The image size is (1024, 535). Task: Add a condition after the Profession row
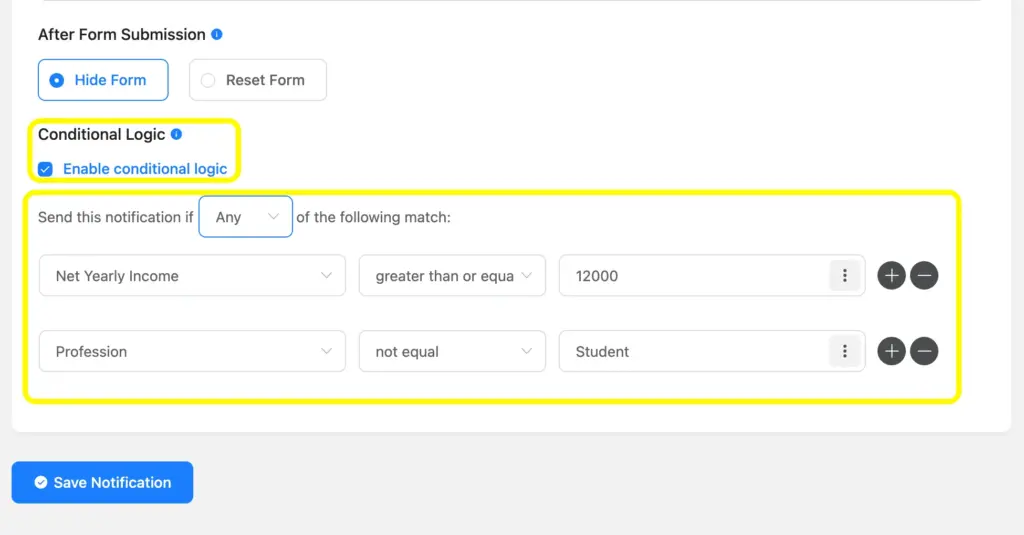891,351
